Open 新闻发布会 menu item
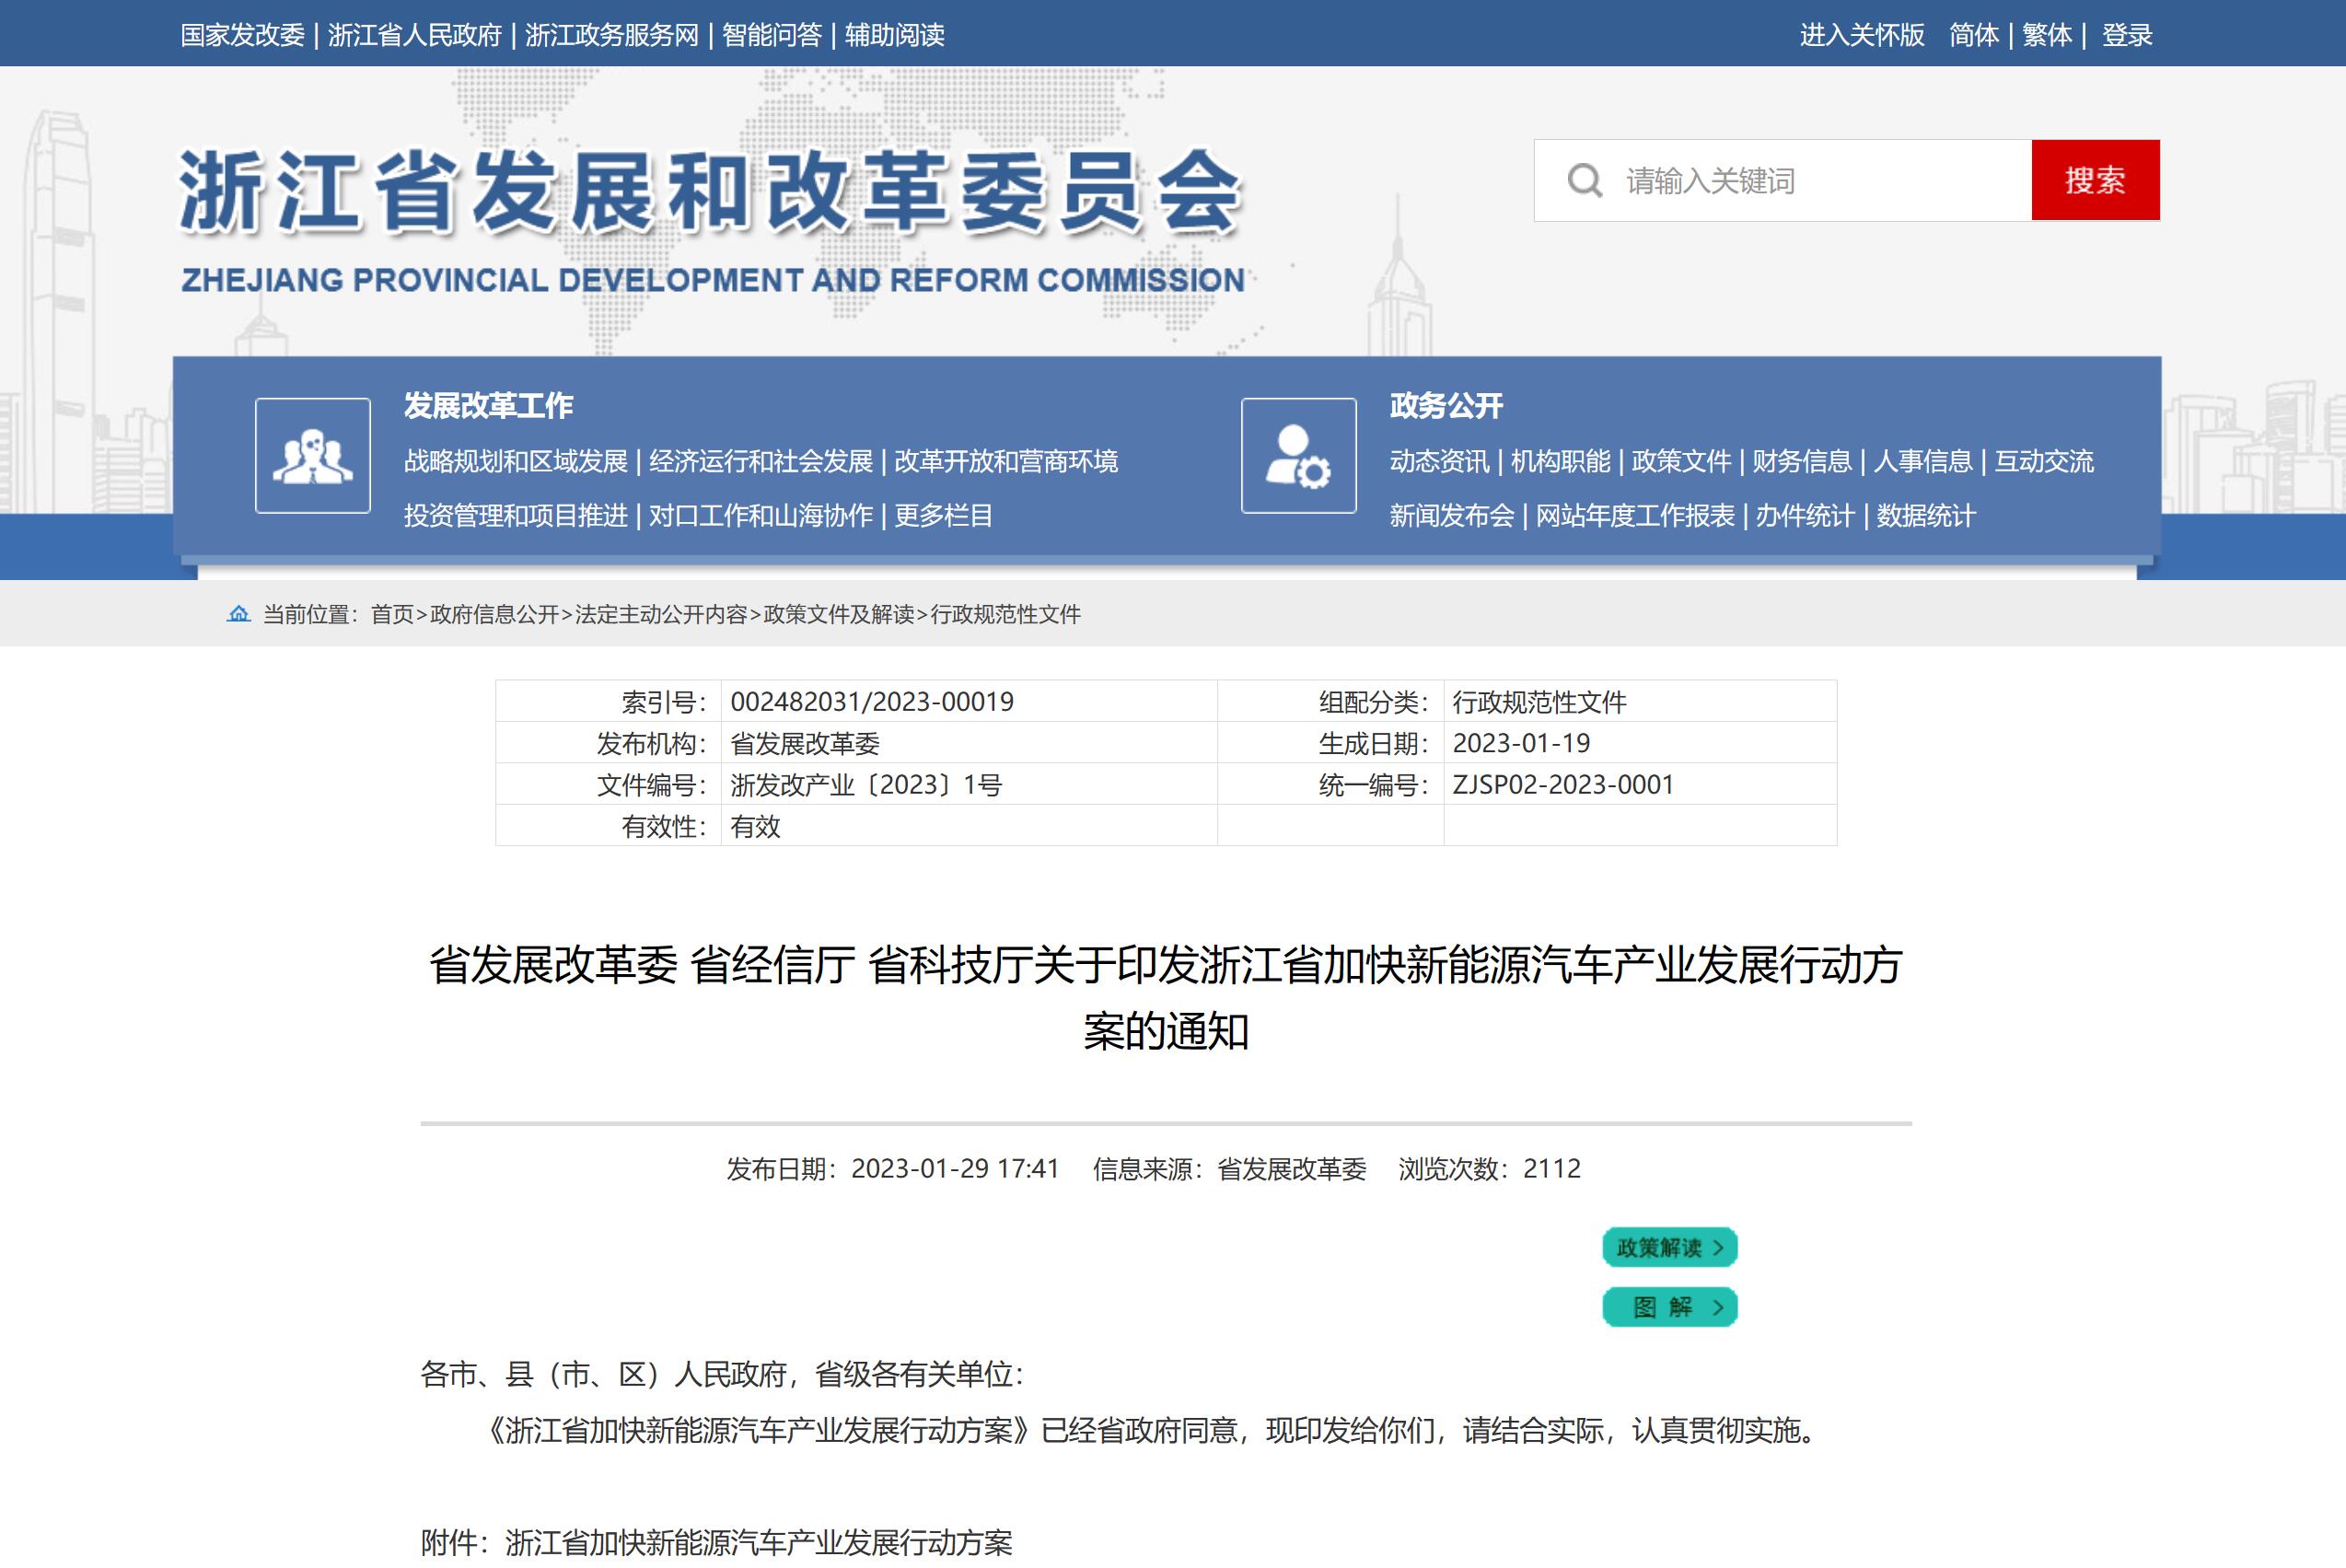This screenshot has height=1568, width=2346. [x=1452, y=515]
